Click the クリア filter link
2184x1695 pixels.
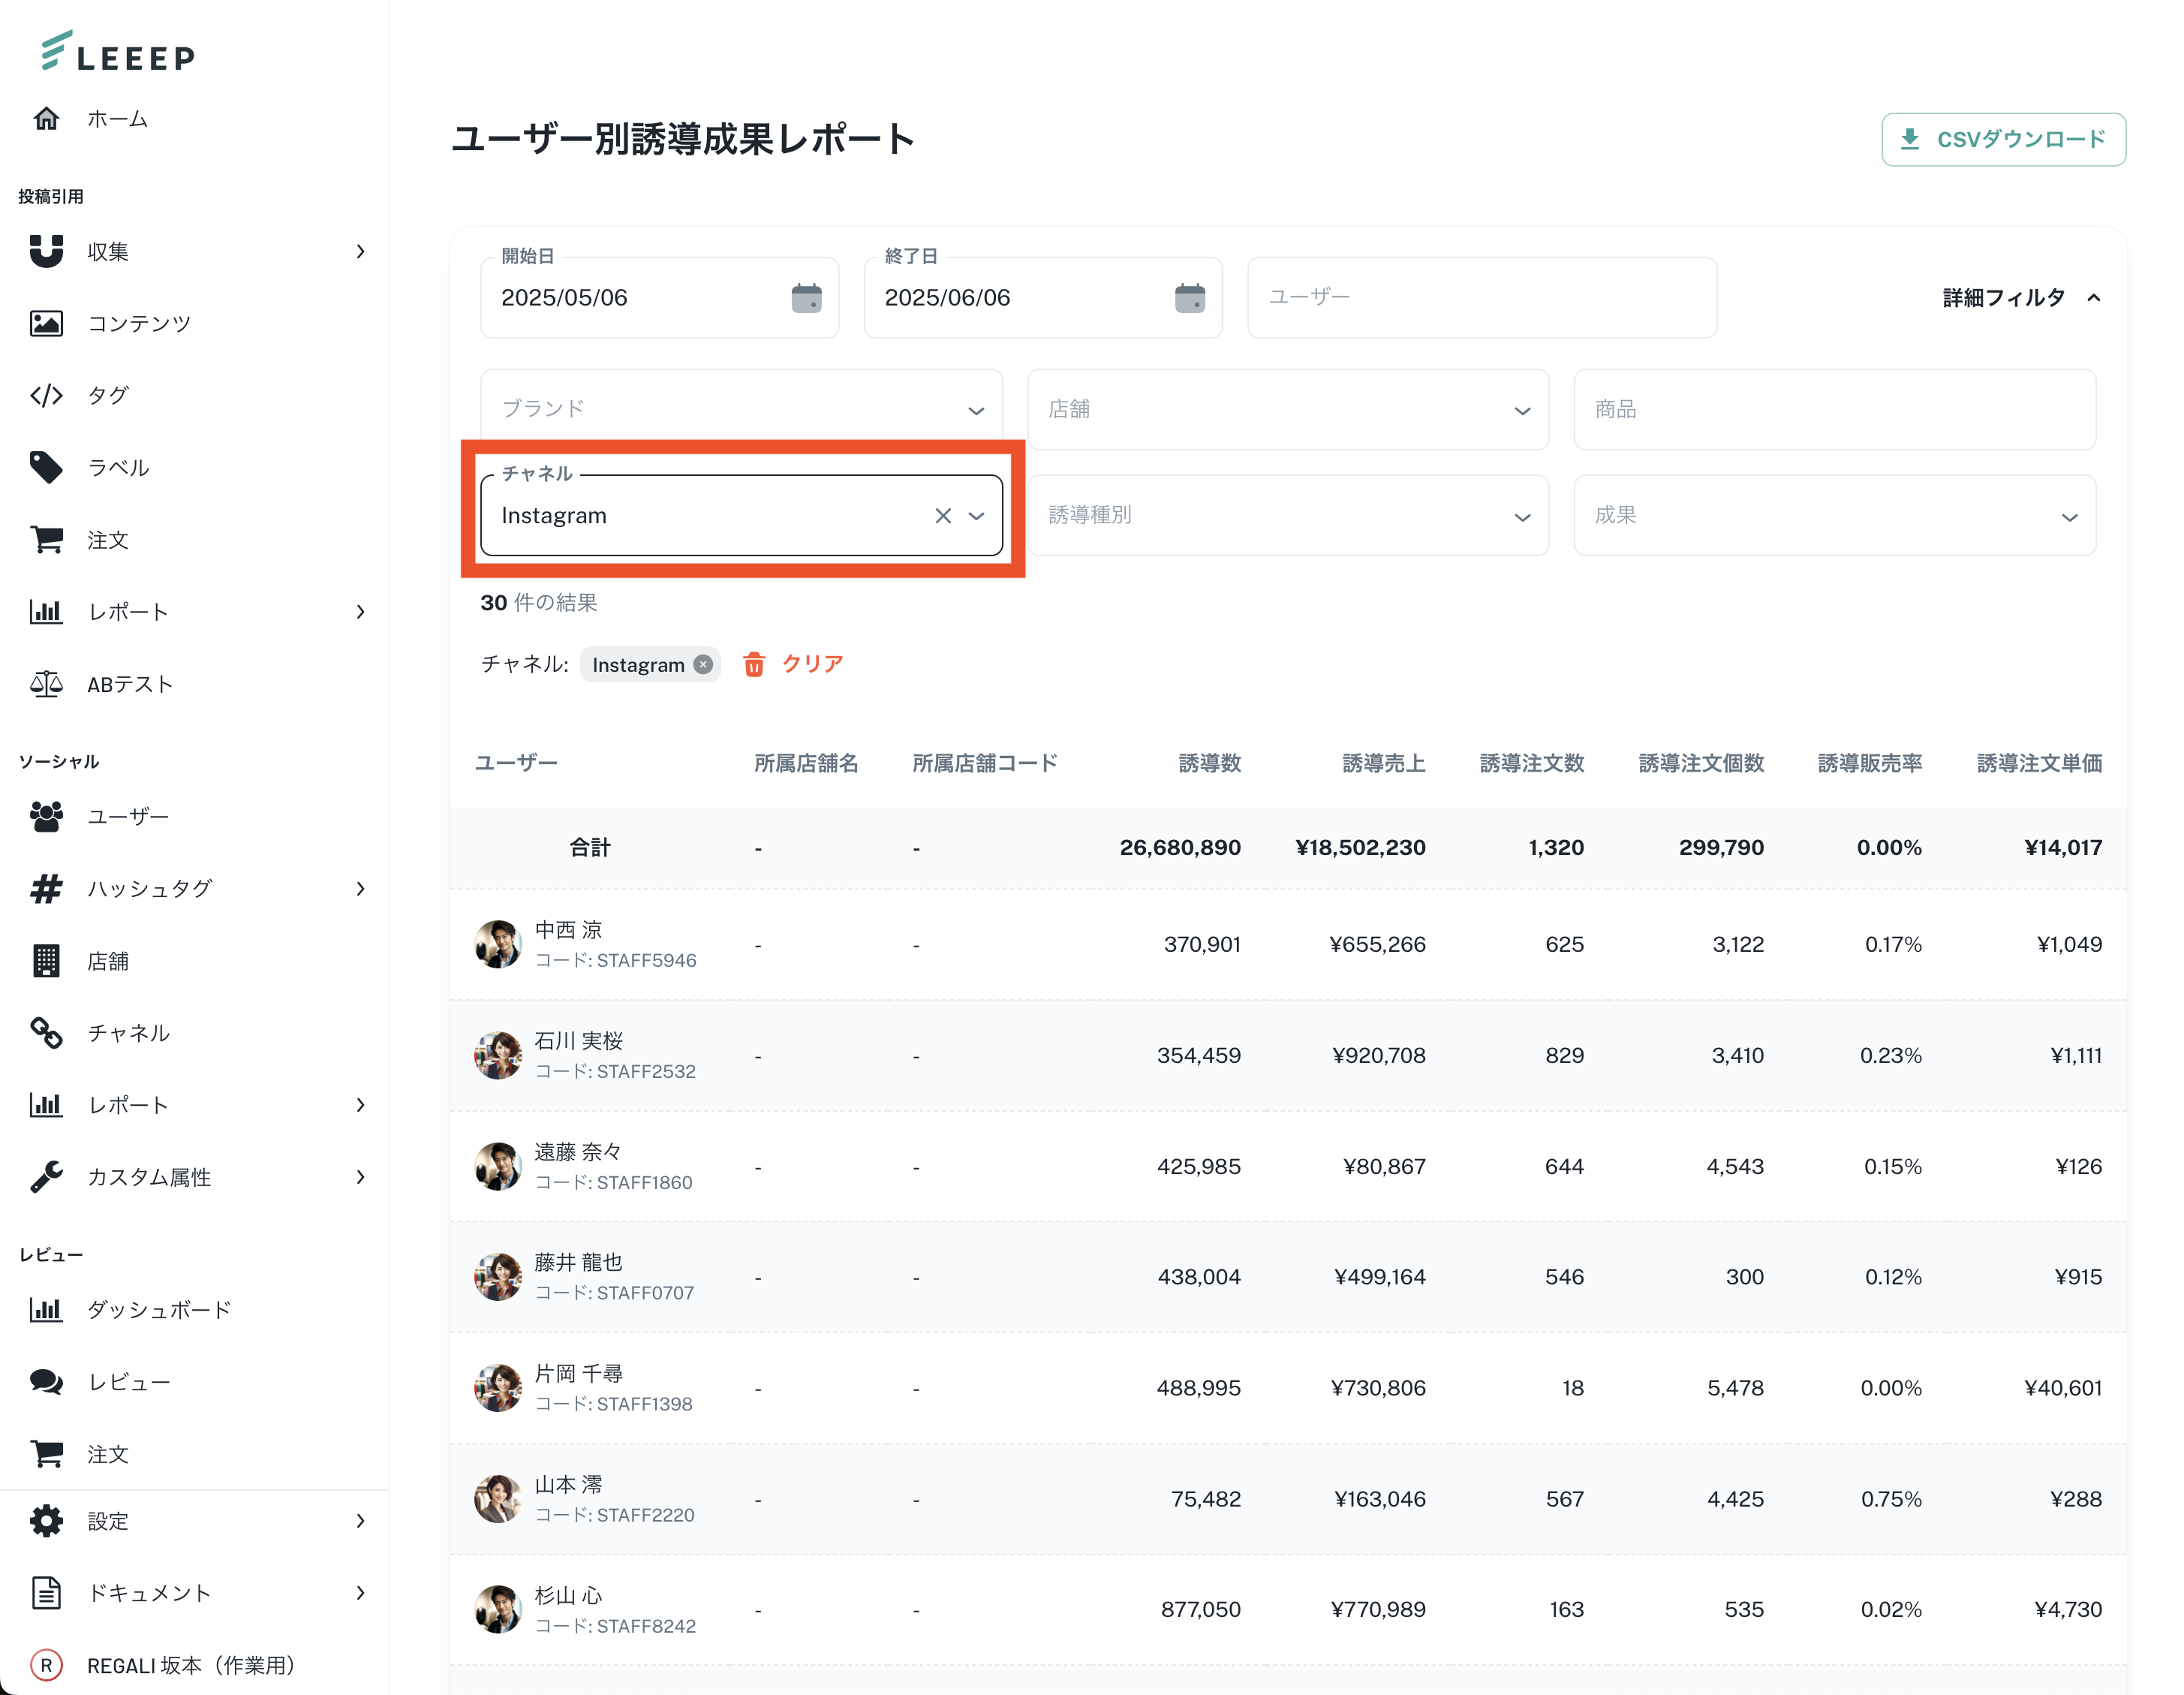812,664
